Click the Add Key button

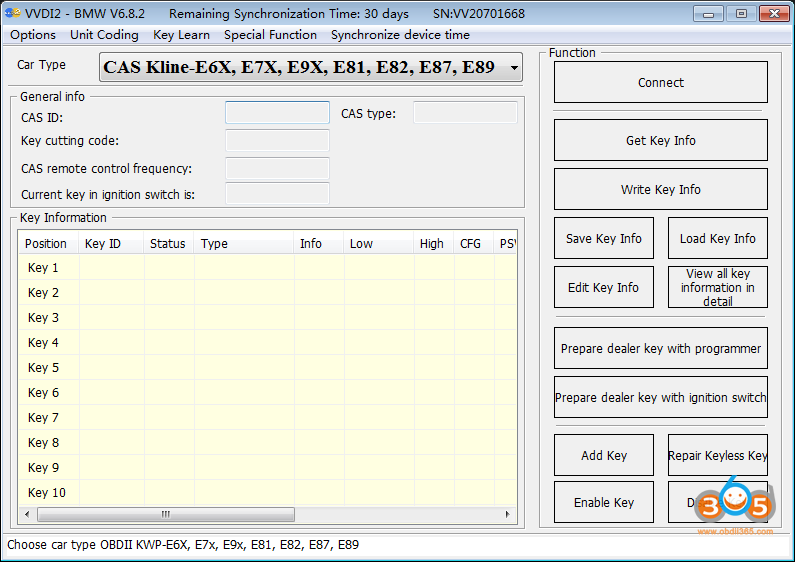(x=604, y=456)
